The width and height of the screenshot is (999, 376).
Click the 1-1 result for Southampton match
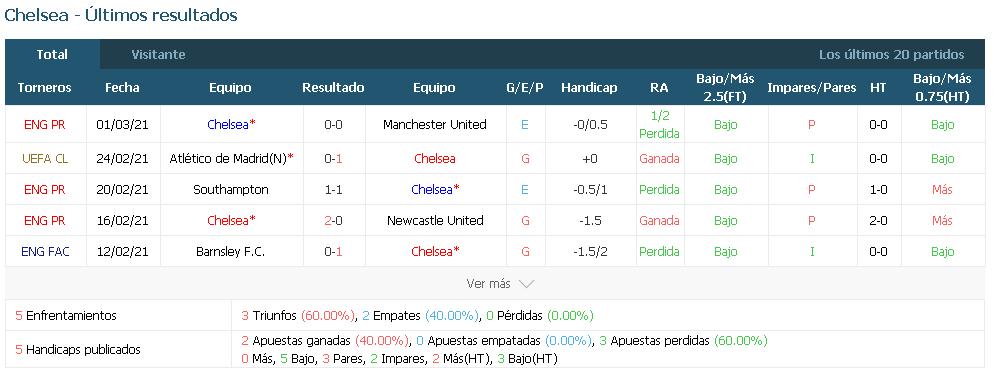(x=333, y=190)
